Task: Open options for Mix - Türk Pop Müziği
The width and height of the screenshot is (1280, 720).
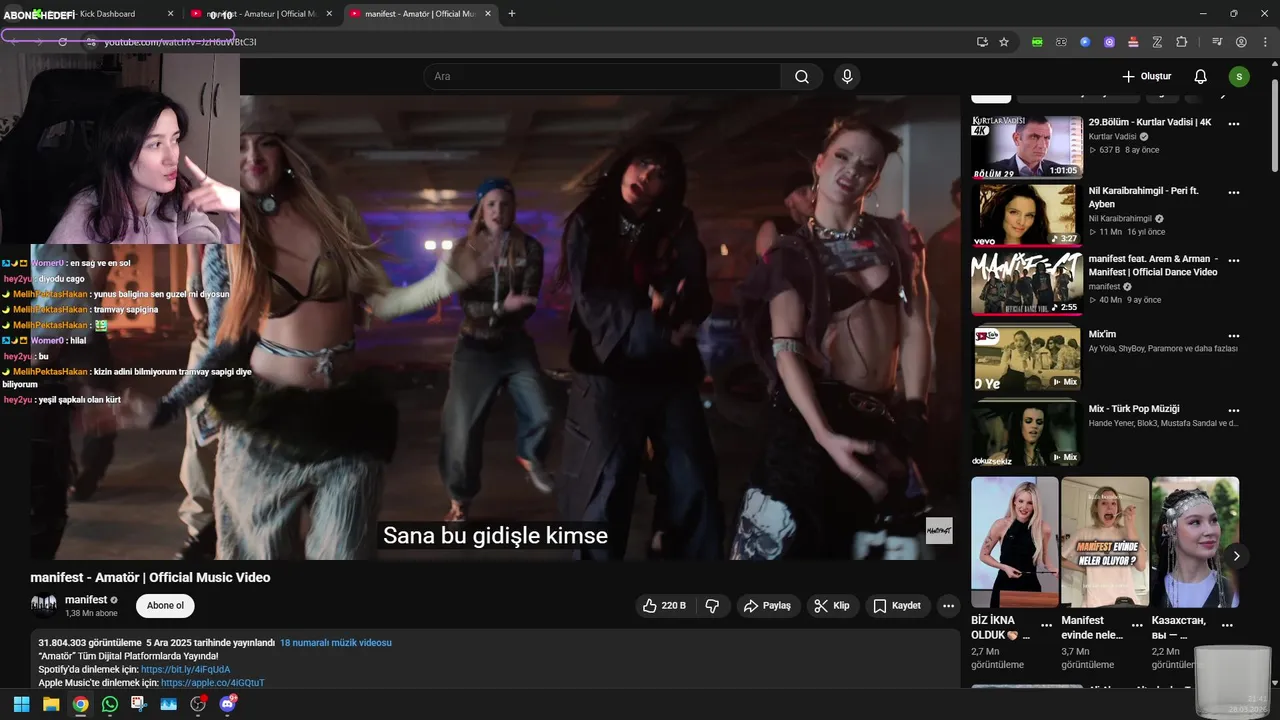Action: (x=1234, y=410)
